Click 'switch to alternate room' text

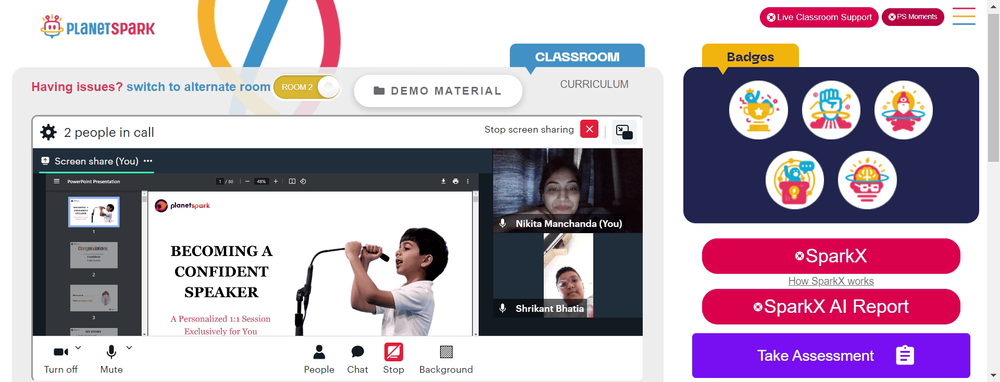point(198,87)
